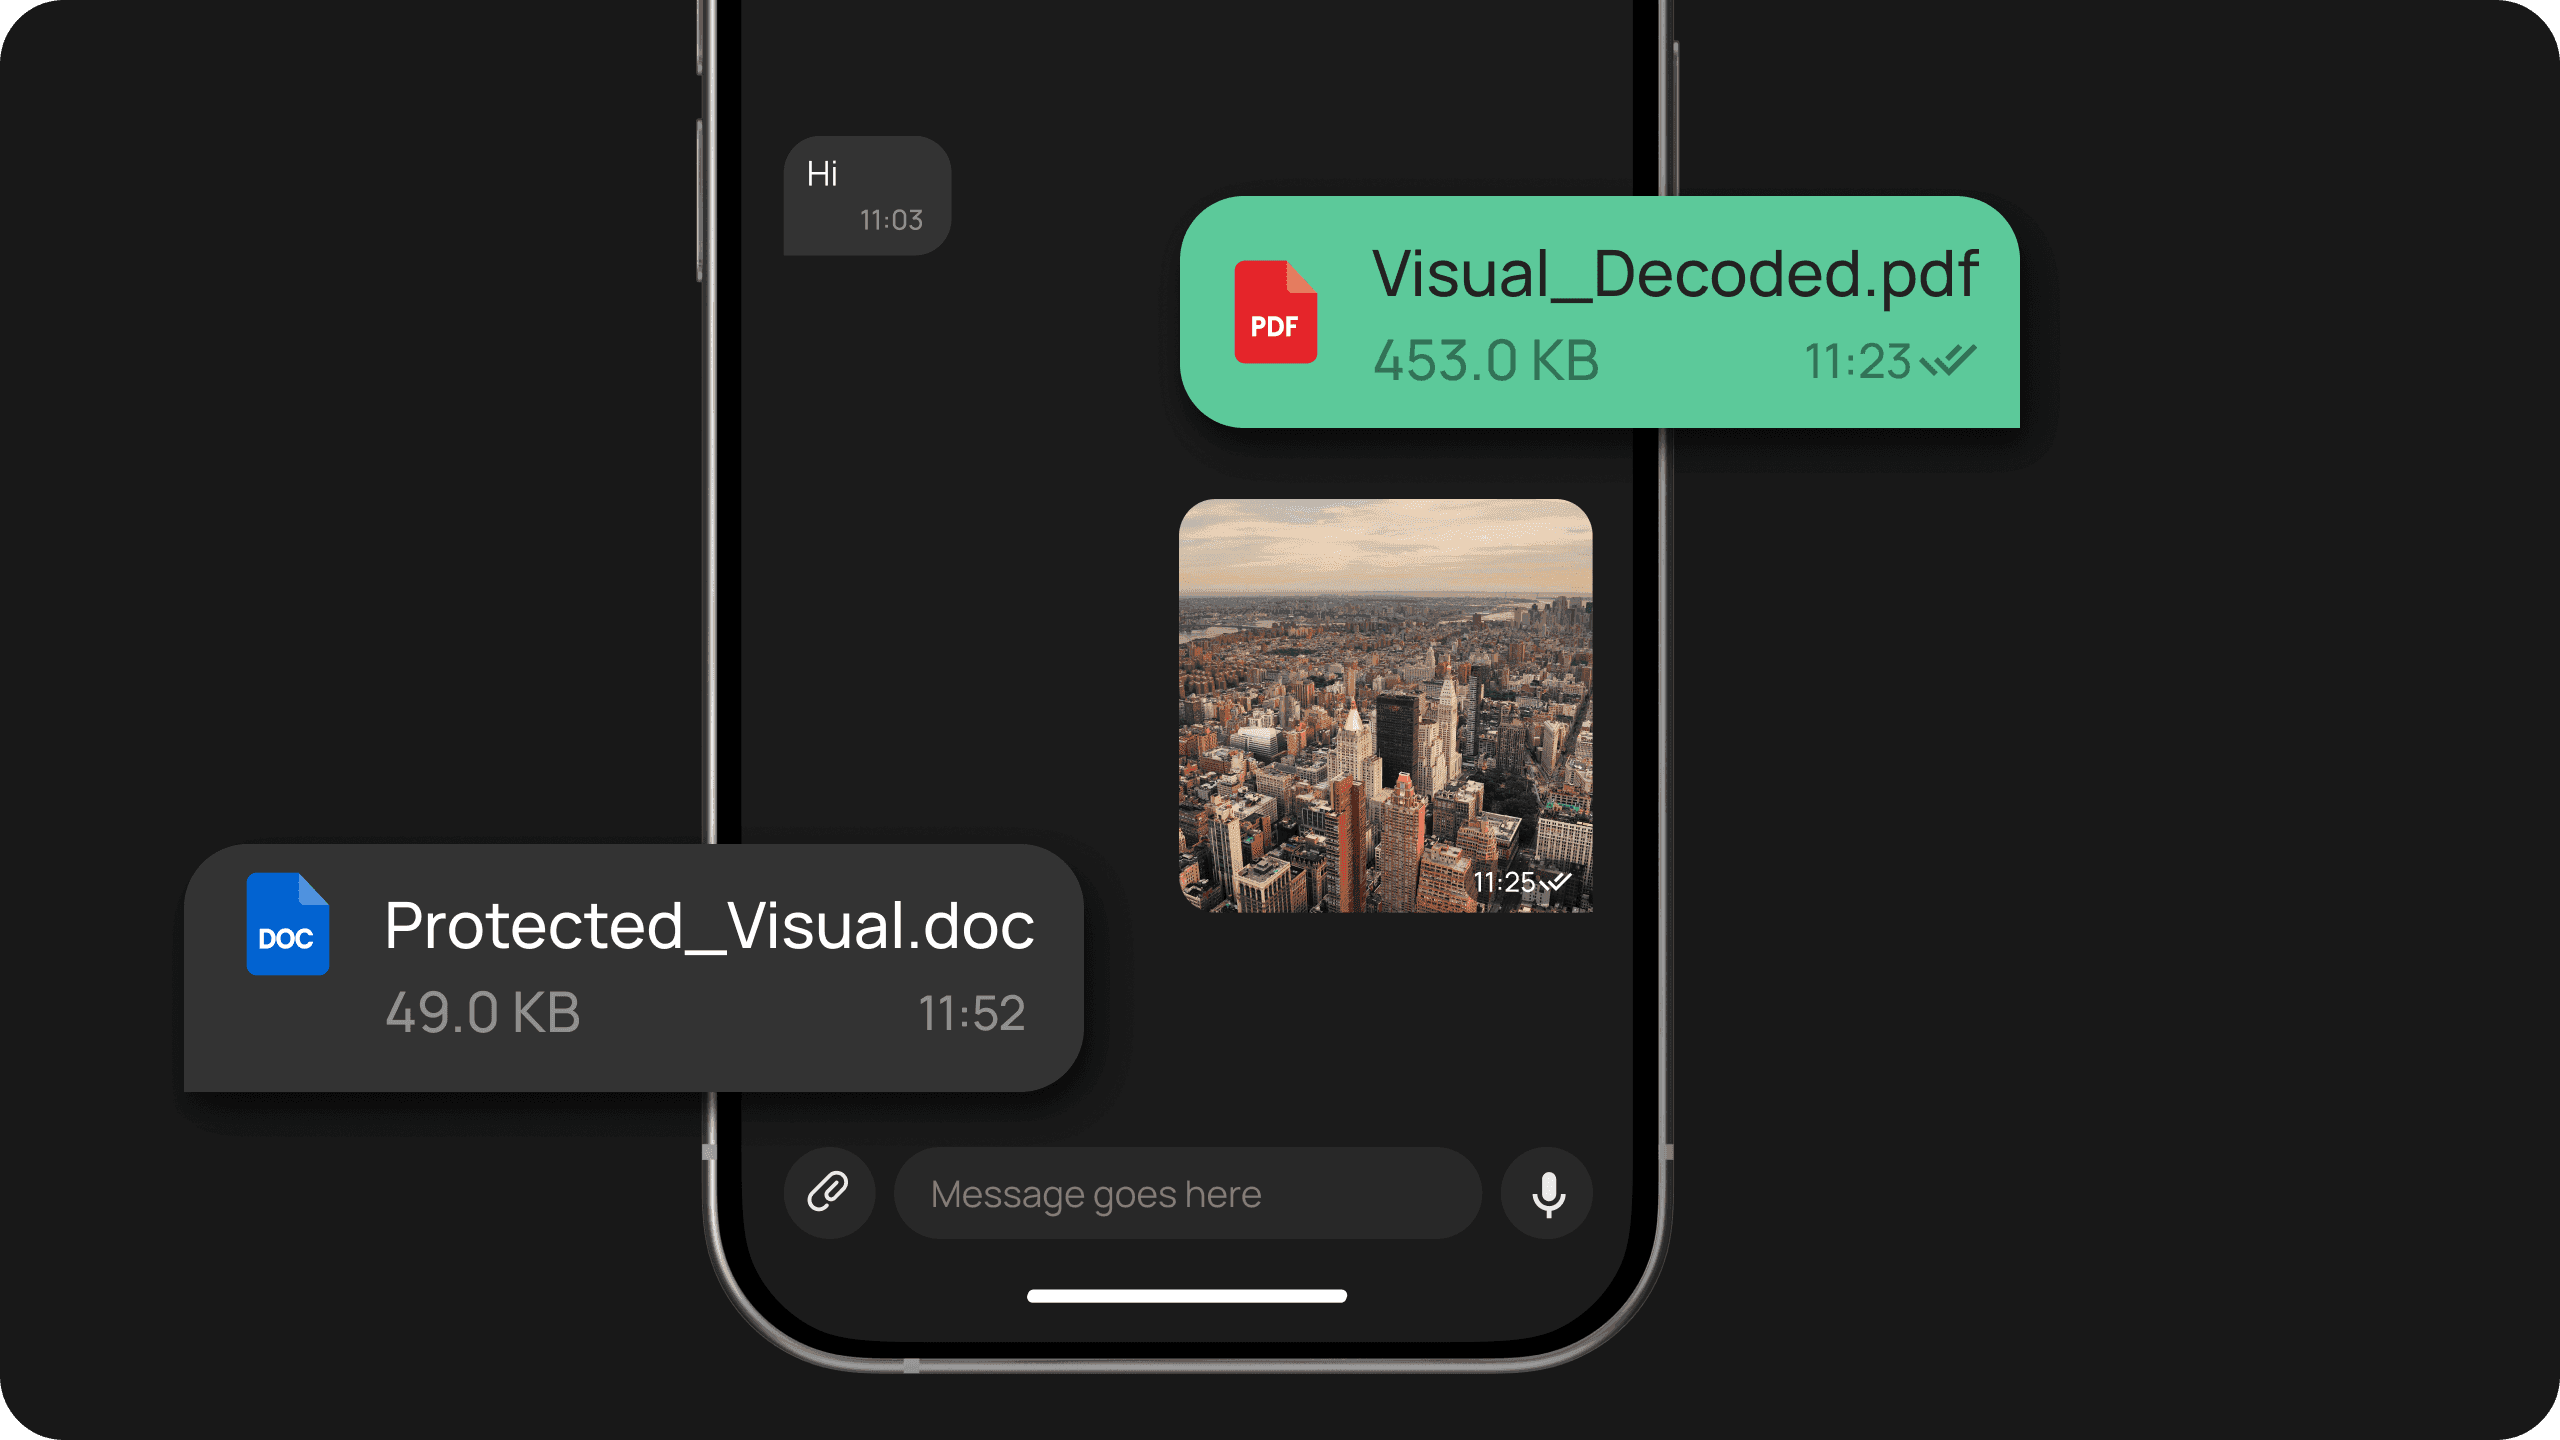Viewport: 2560px width, 1440px height.
Task: Tap the white home indicator bar
Action: point(1186,1296)
